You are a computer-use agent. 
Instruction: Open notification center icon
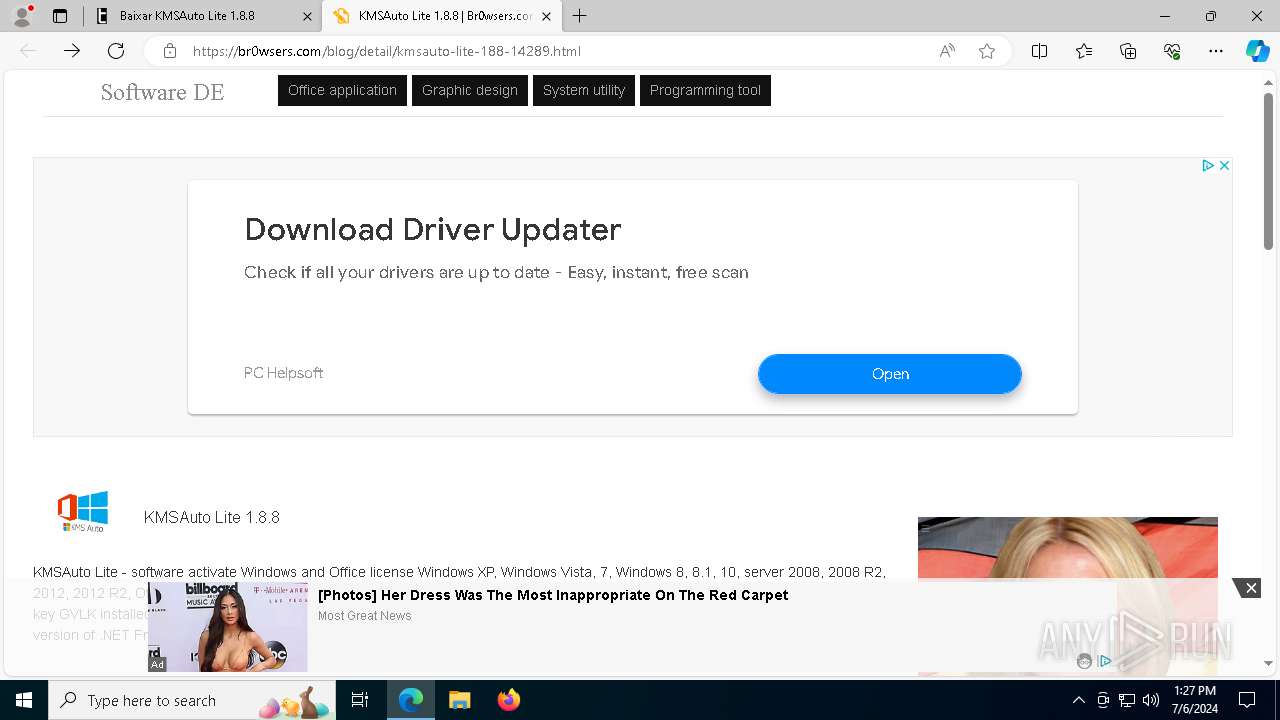pos(1248,700)
